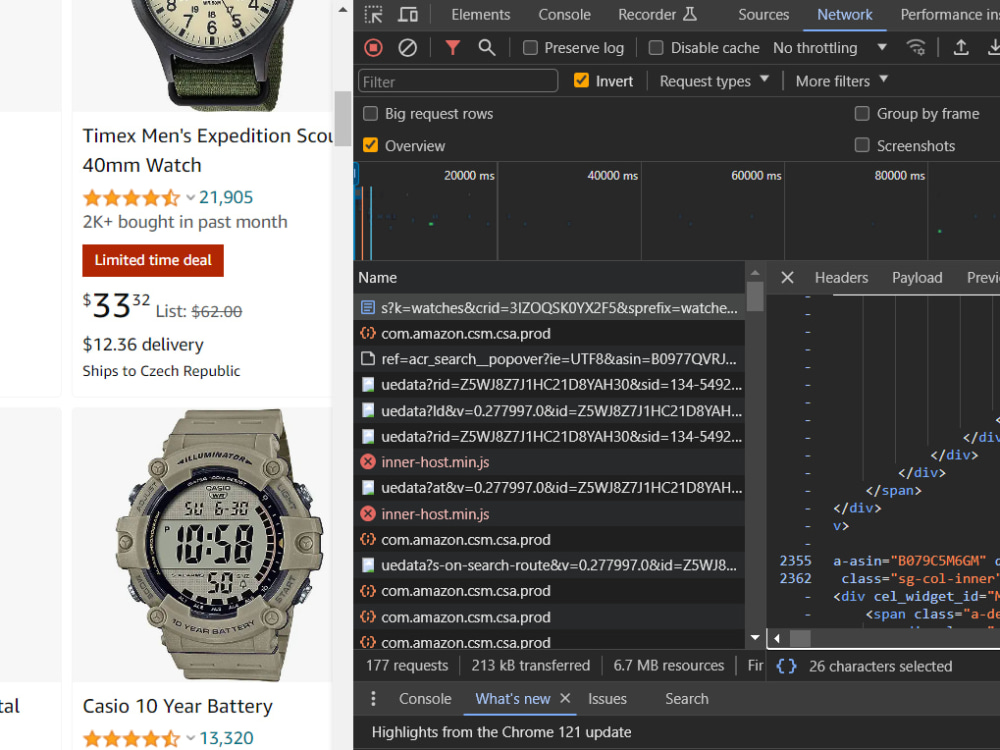
Task: Click the import HAR upload icon
Action: click(x=961, y=47)
